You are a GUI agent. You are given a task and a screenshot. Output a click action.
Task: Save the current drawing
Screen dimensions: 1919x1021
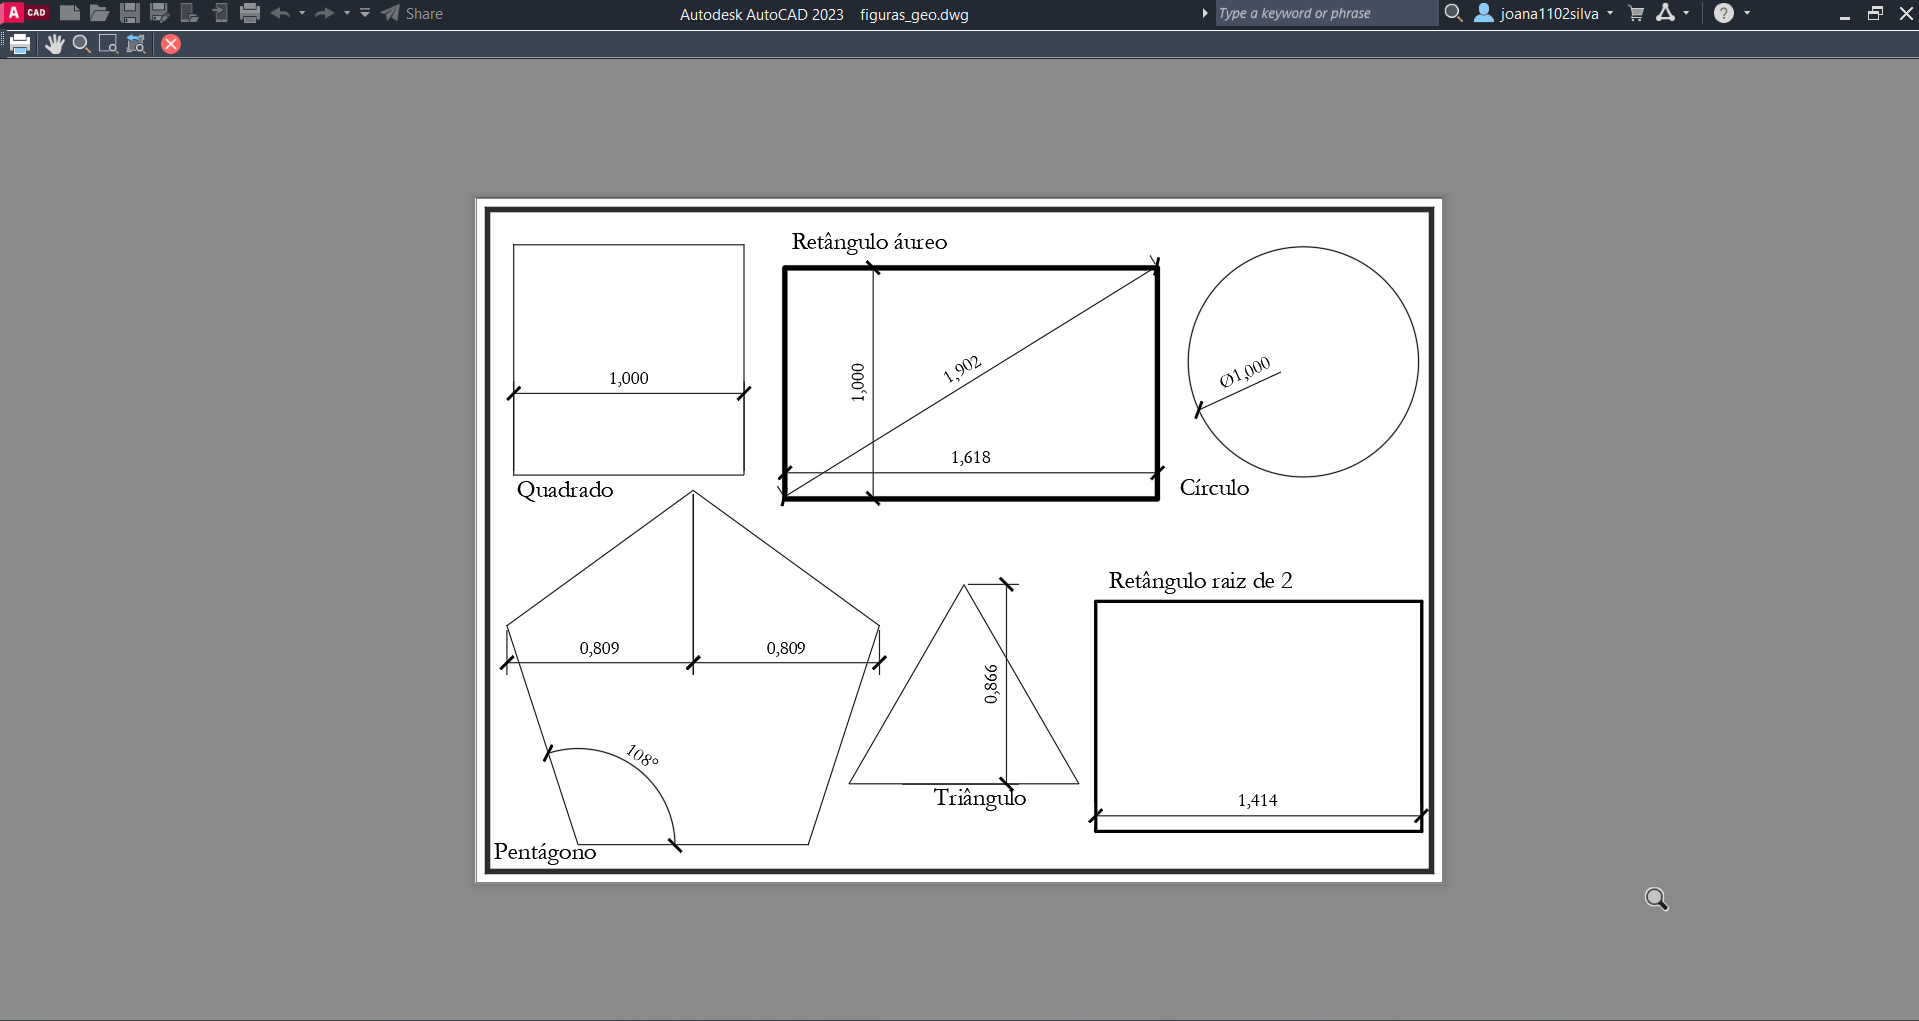(x=130, y=13)
